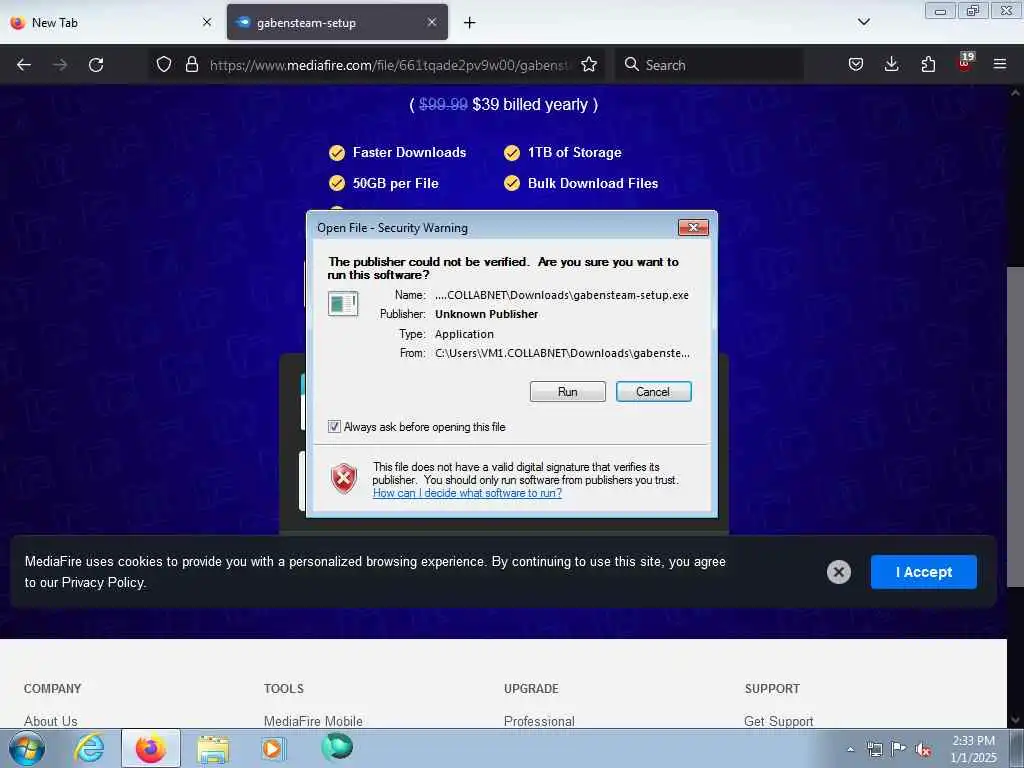Open the Professional upgrade link
Image resolution: width=1024 pixels, height=768 pixels.
[x=539, y=721]
